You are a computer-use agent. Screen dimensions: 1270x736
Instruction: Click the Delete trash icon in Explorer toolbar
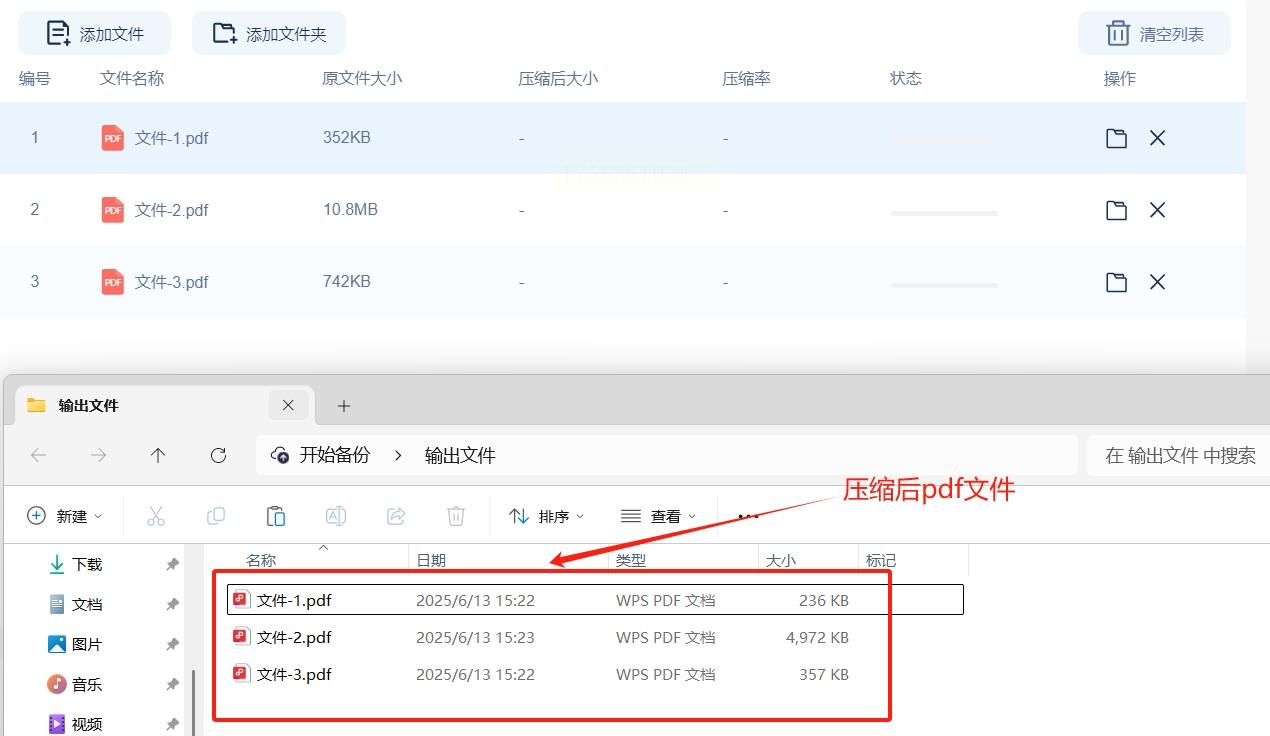pyautogui.click(x=455, y=516)
